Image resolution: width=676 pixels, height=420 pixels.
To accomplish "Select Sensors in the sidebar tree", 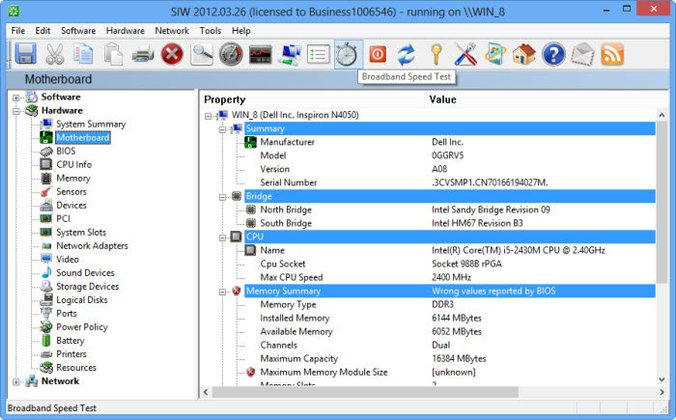I will [x=71, y=191].
